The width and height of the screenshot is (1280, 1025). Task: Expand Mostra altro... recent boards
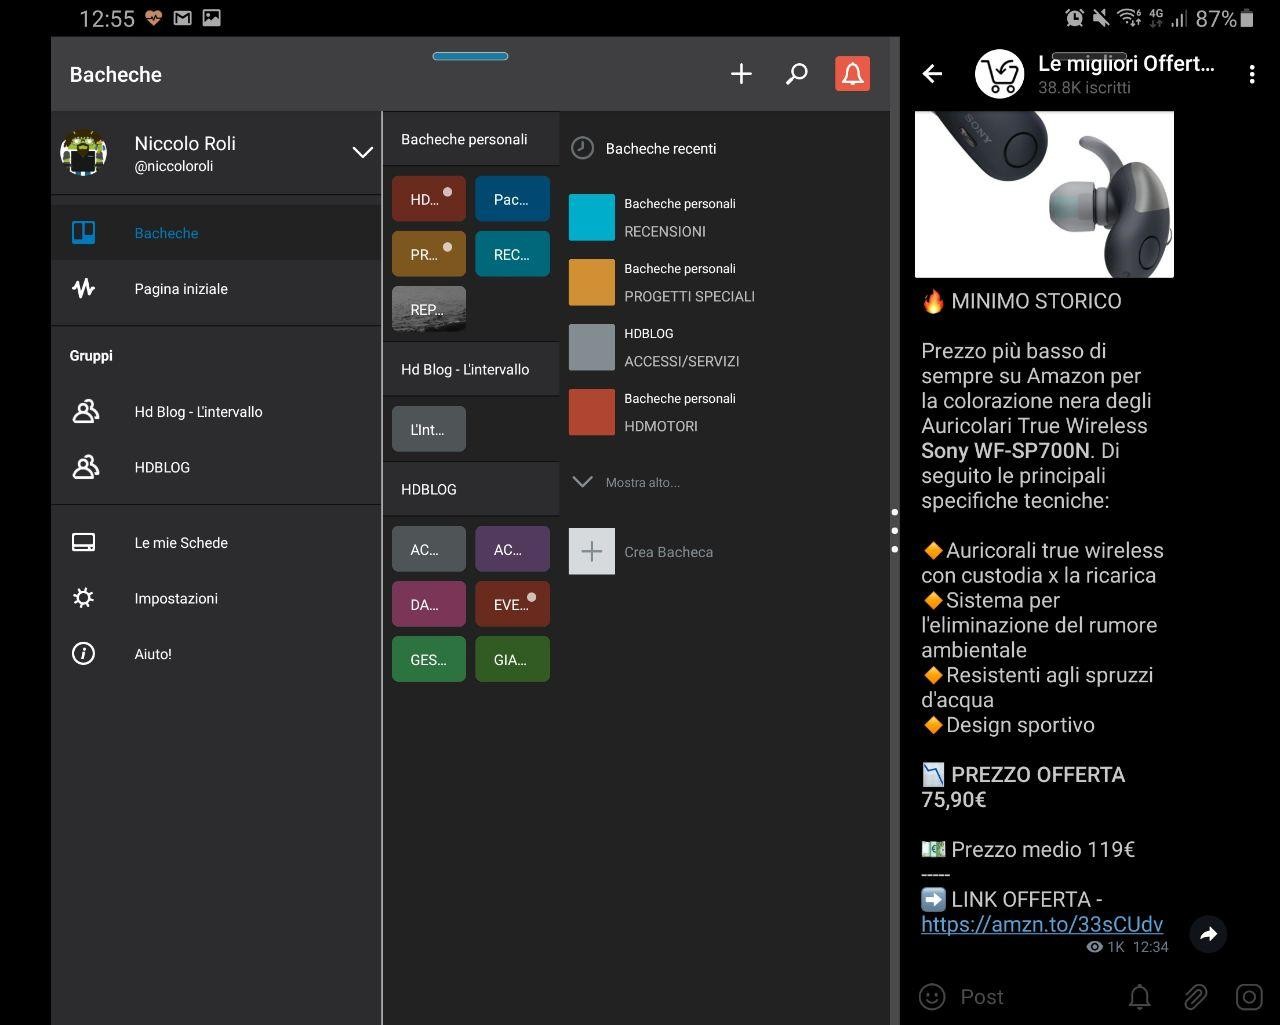tap(627, 482)
